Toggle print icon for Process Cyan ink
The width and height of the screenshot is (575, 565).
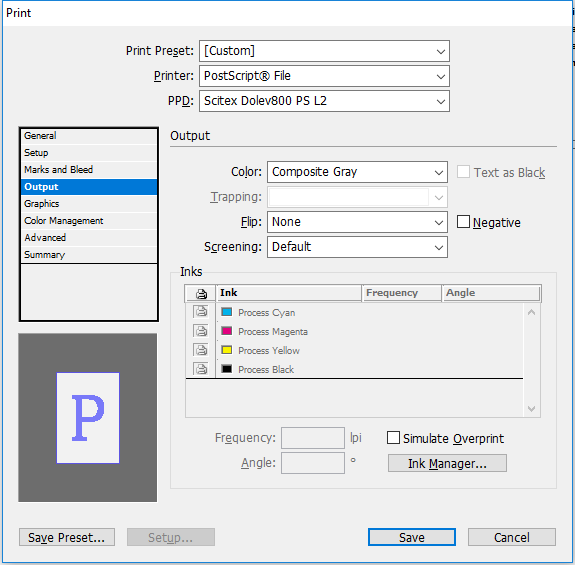click(x=201, y=312)
